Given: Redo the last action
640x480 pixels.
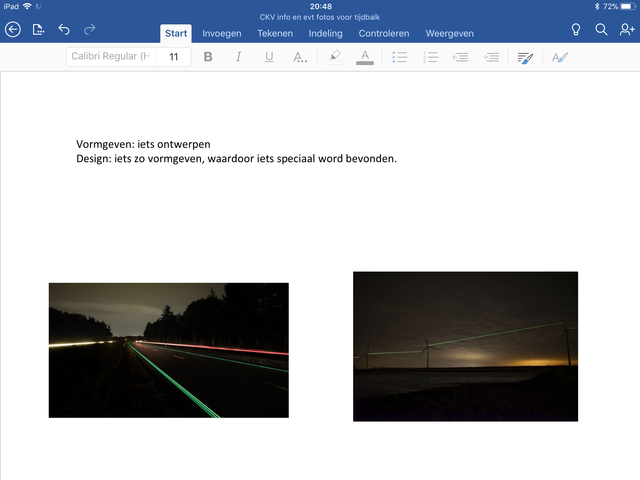Looking at the screenshot, I should pyautogui.click(x=89, y=30).
